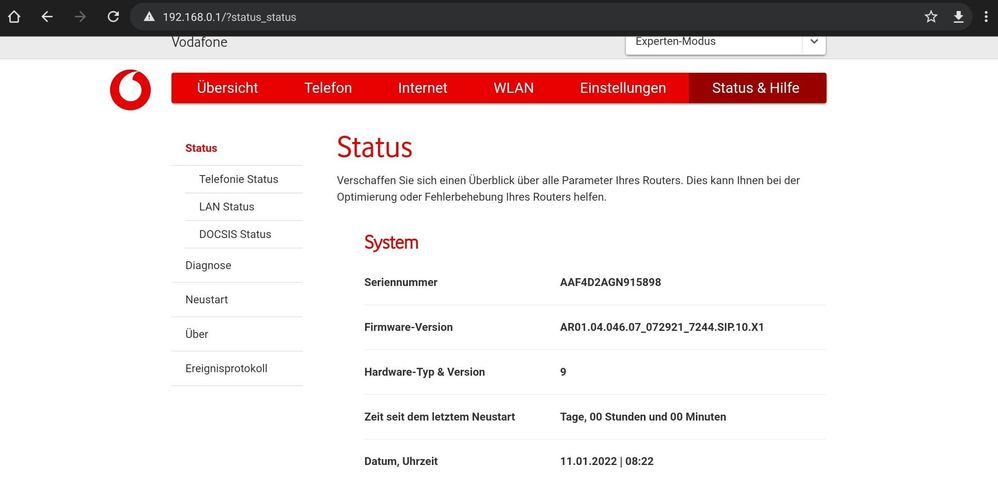998x478 pixels.
Task: Tap the download arrow icon
Action: pyautogui.click(x=959, y=17)
